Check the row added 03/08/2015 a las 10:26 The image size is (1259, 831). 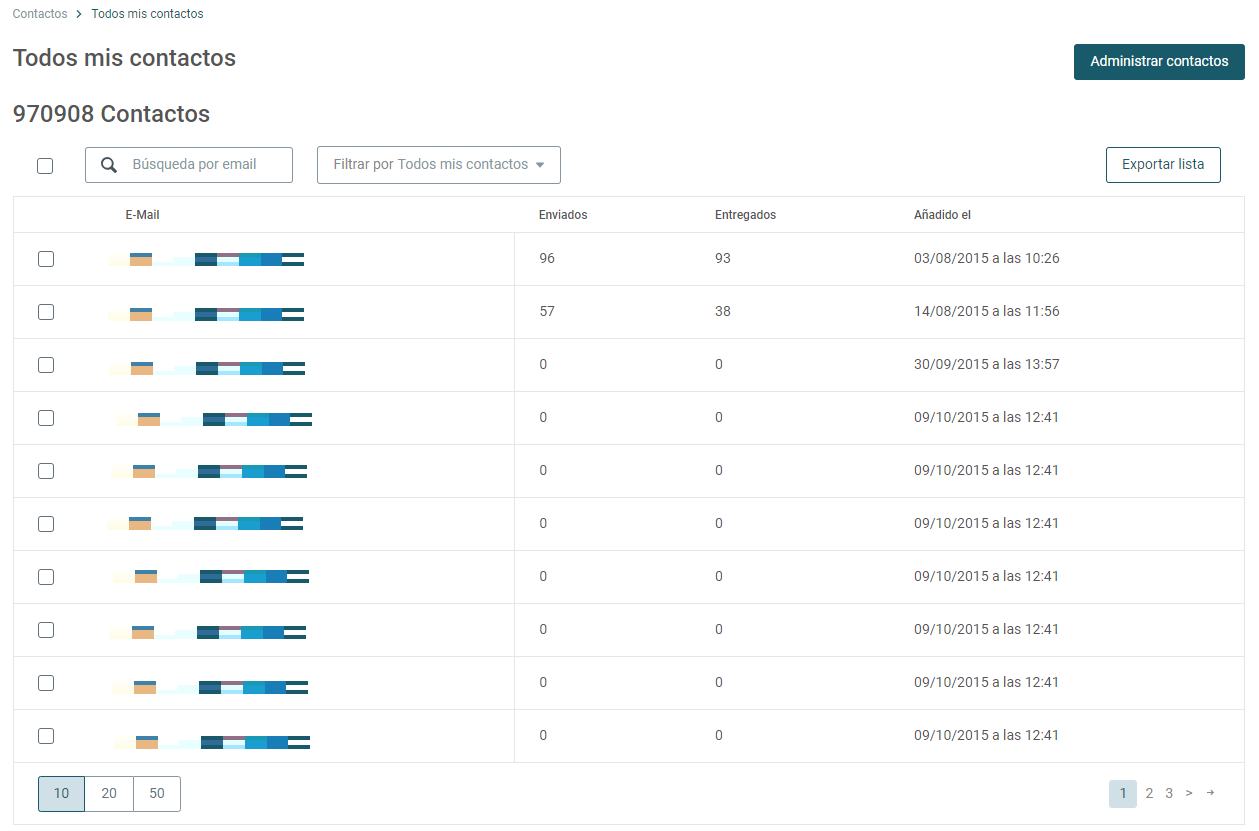(x=46, y=259)
